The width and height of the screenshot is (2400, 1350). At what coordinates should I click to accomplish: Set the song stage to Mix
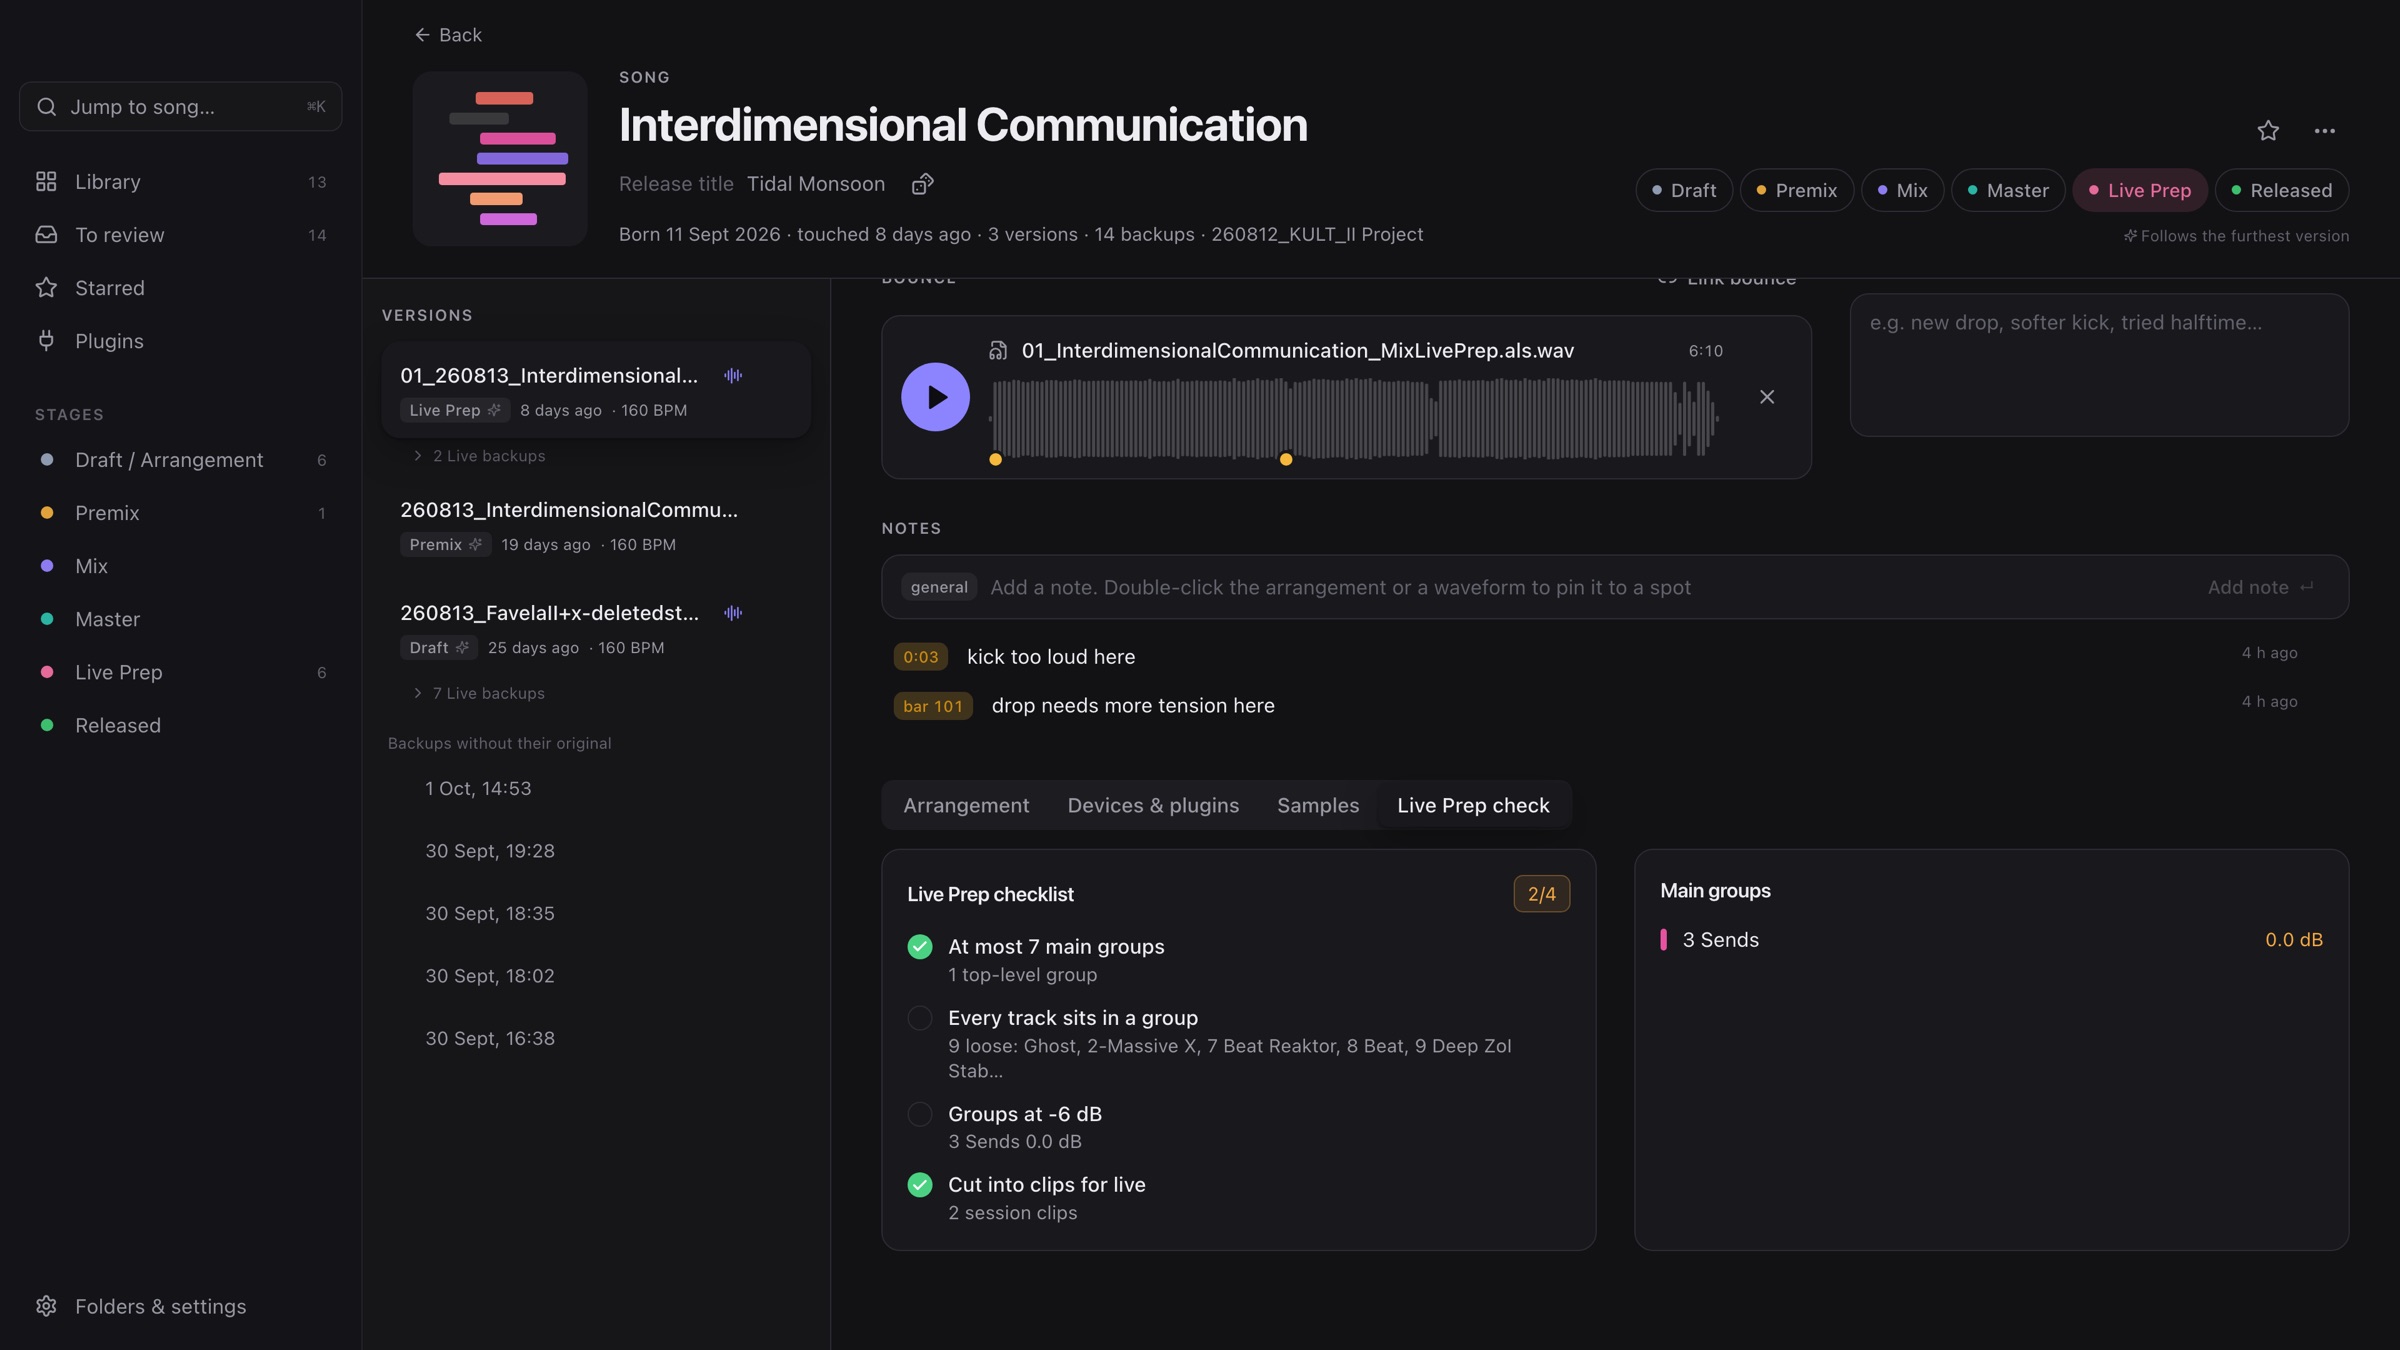pyautogui.click(x=1902, y=190)
